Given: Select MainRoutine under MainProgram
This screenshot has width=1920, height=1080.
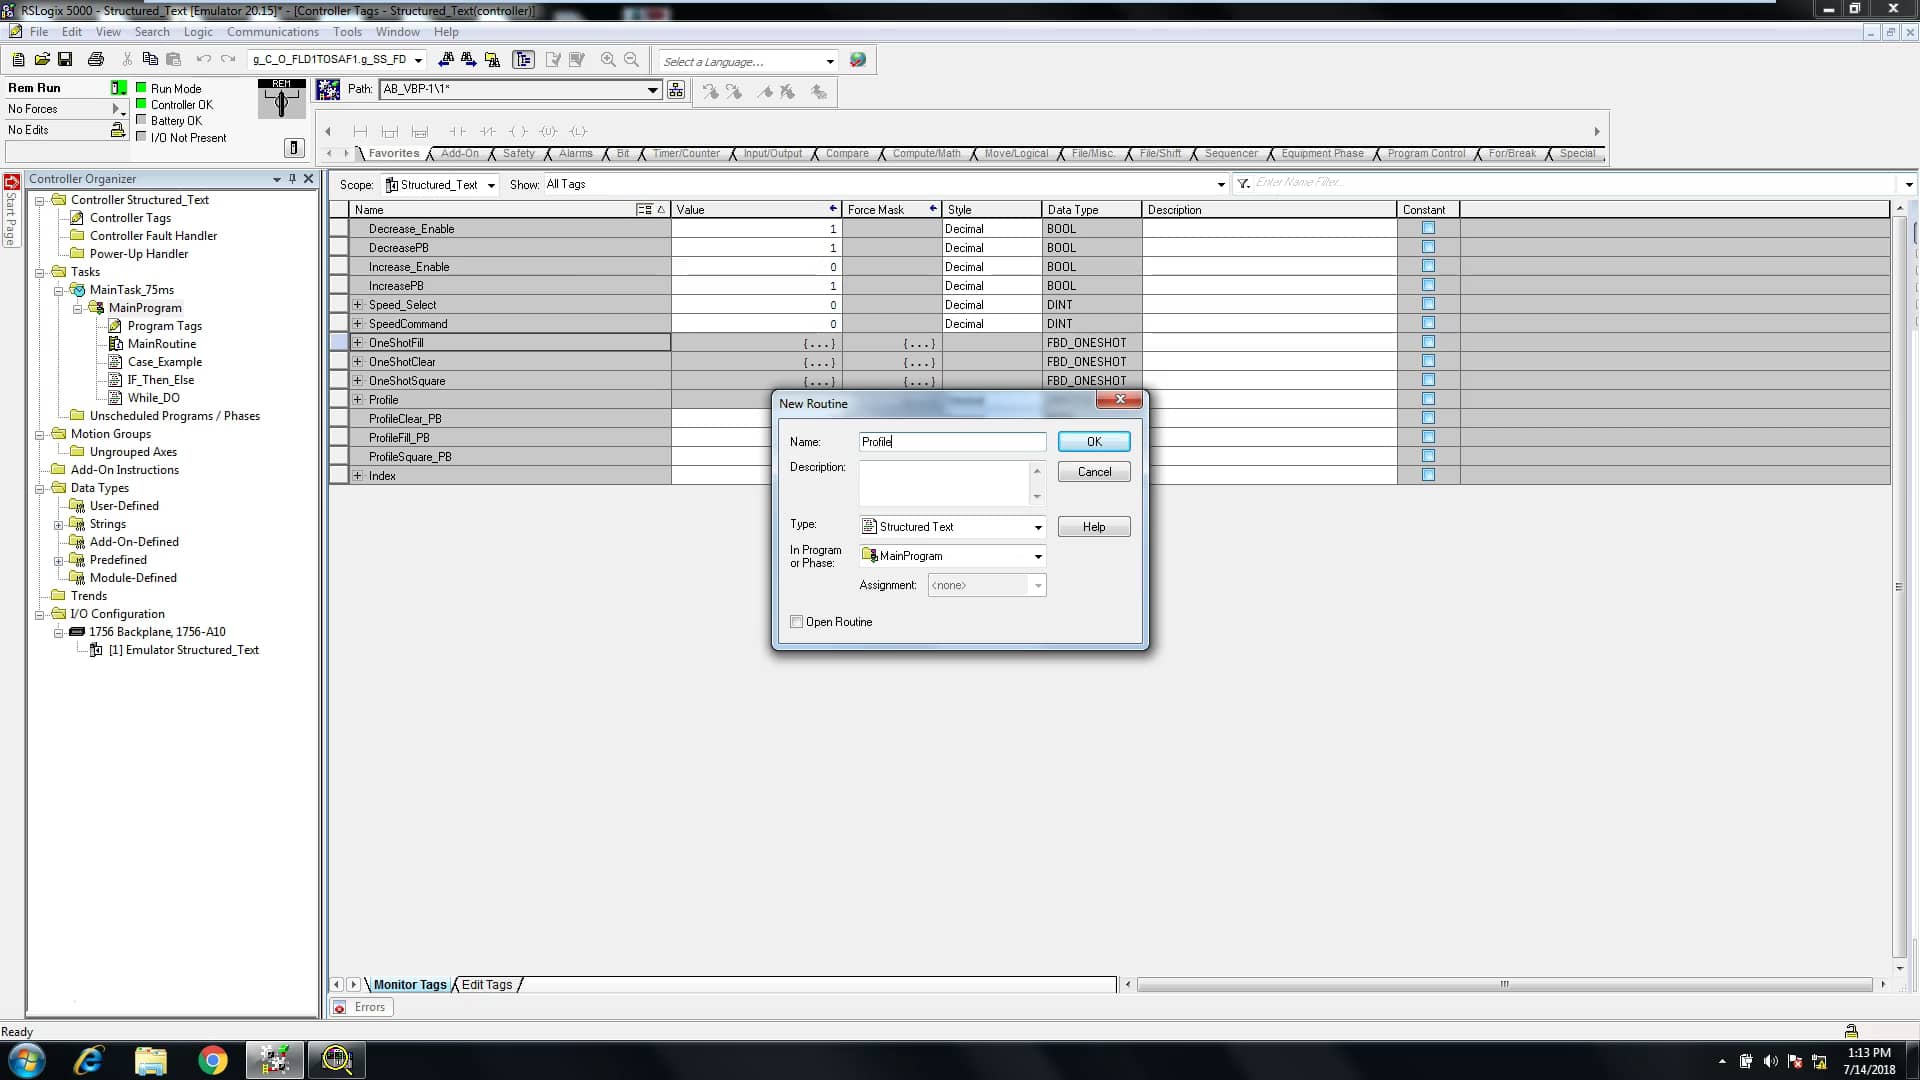Looking at the screenshot, I should 163,343.
